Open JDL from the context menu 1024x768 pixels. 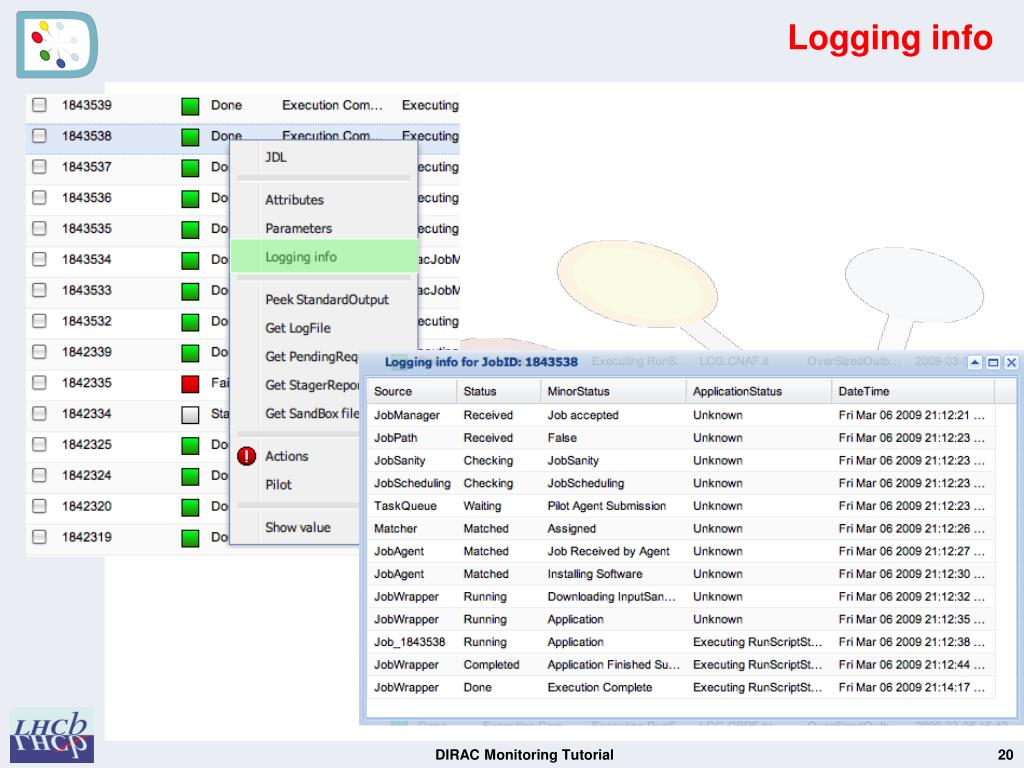click(324, 157)
